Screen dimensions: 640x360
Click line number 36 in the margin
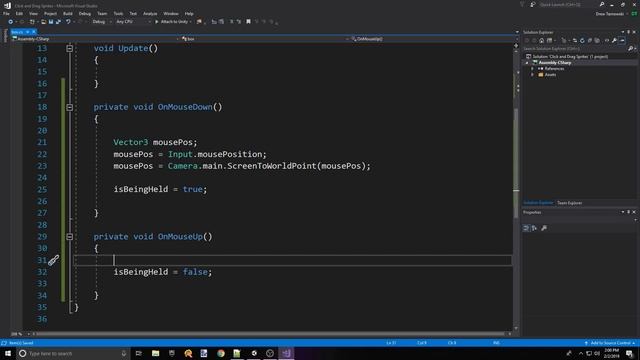click(42, 319)
